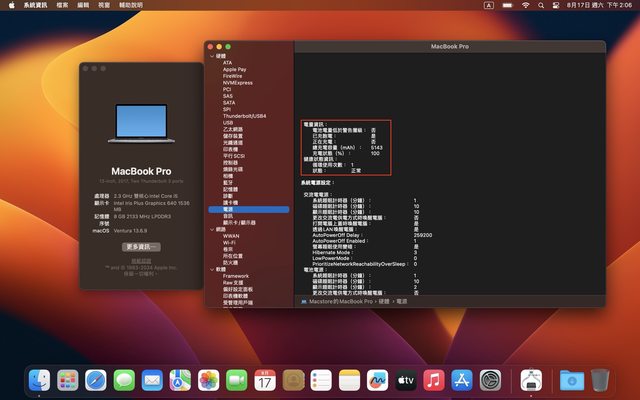The height and width of the screenshot is (400, 640).
Task: Open the Photos app in dock
Action: 208,380
